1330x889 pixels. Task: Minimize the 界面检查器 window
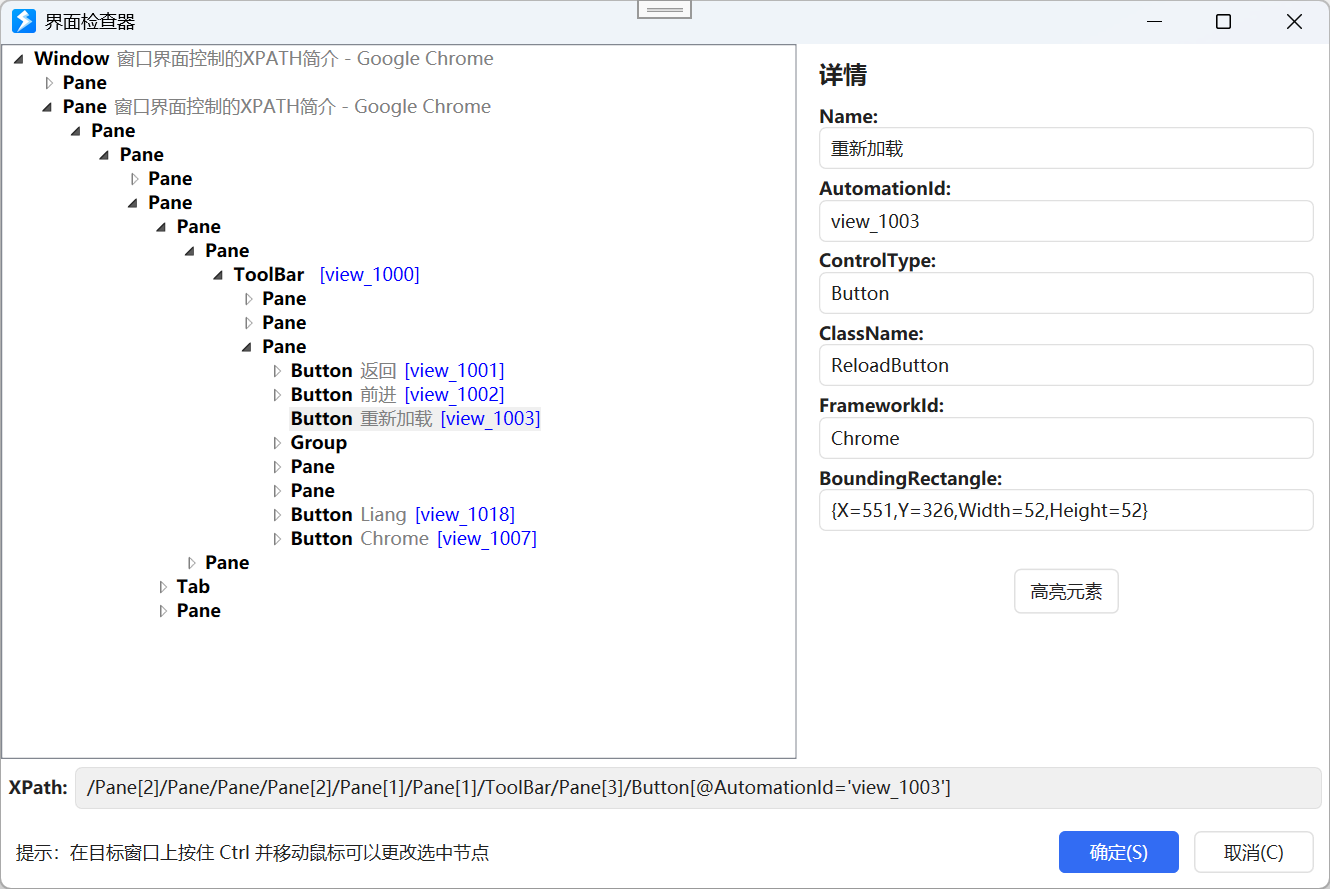tap(1154, 22)
